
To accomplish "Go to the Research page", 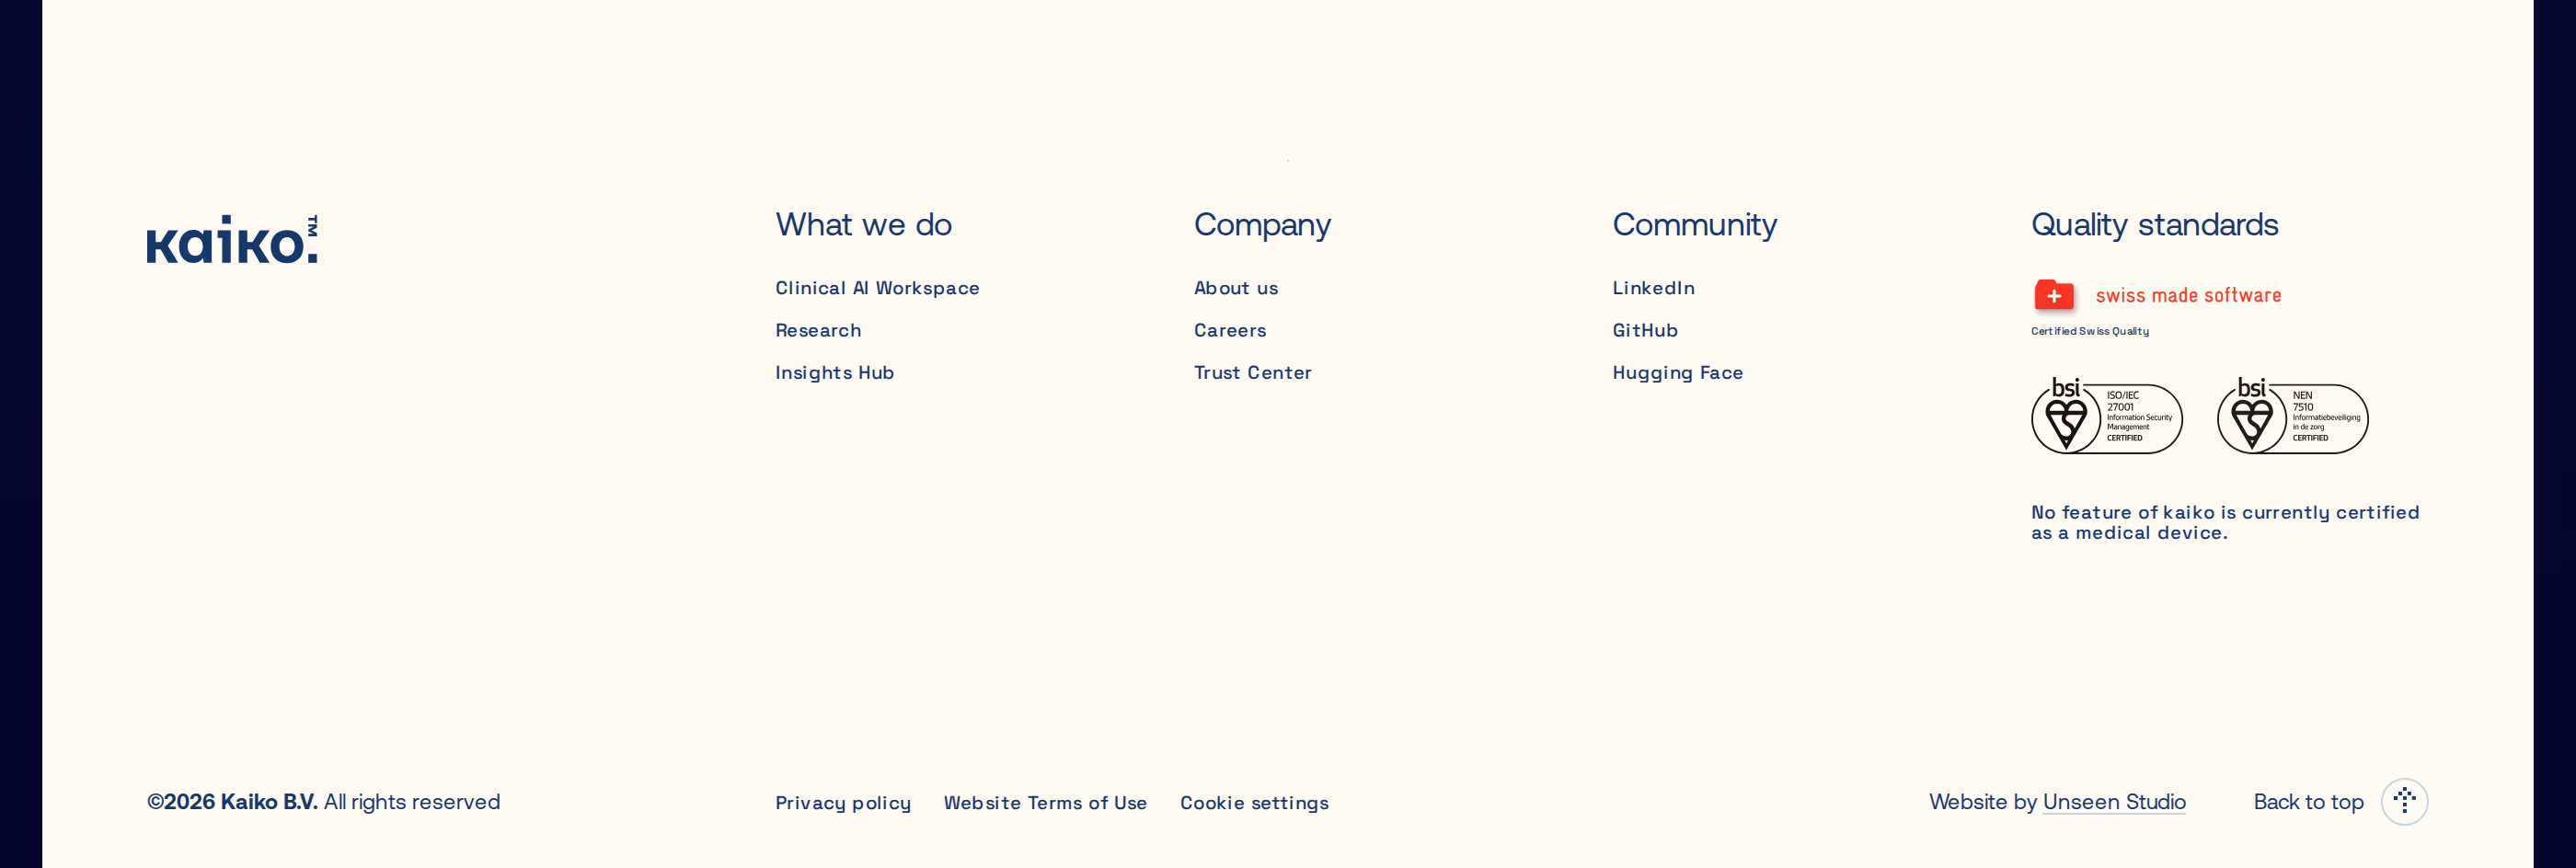I will tap(818, 330).
